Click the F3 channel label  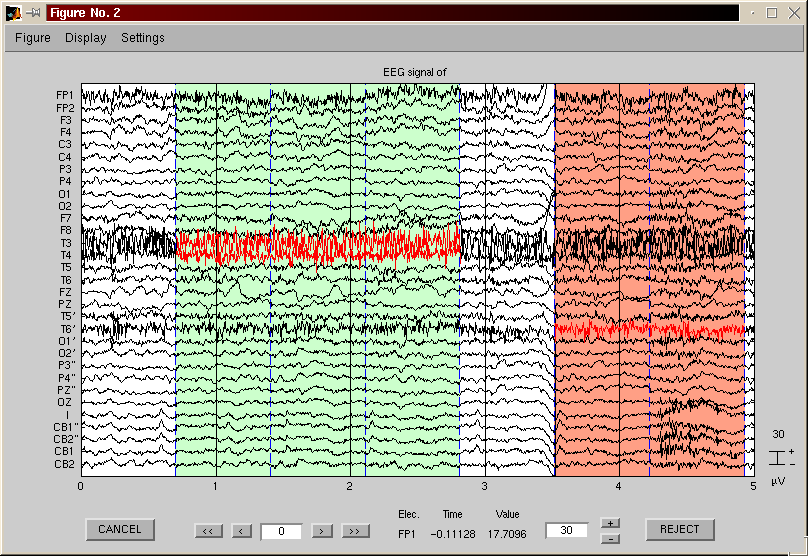tap(65, 120)
